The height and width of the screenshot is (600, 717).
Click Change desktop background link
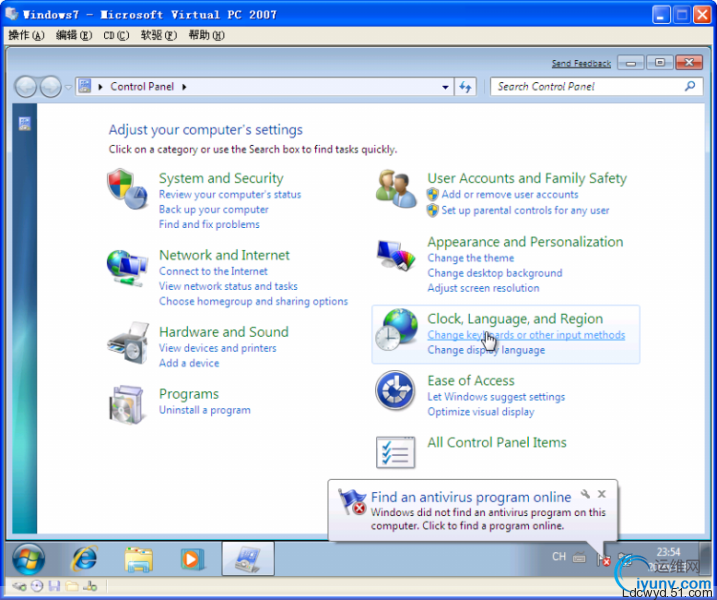495,273
